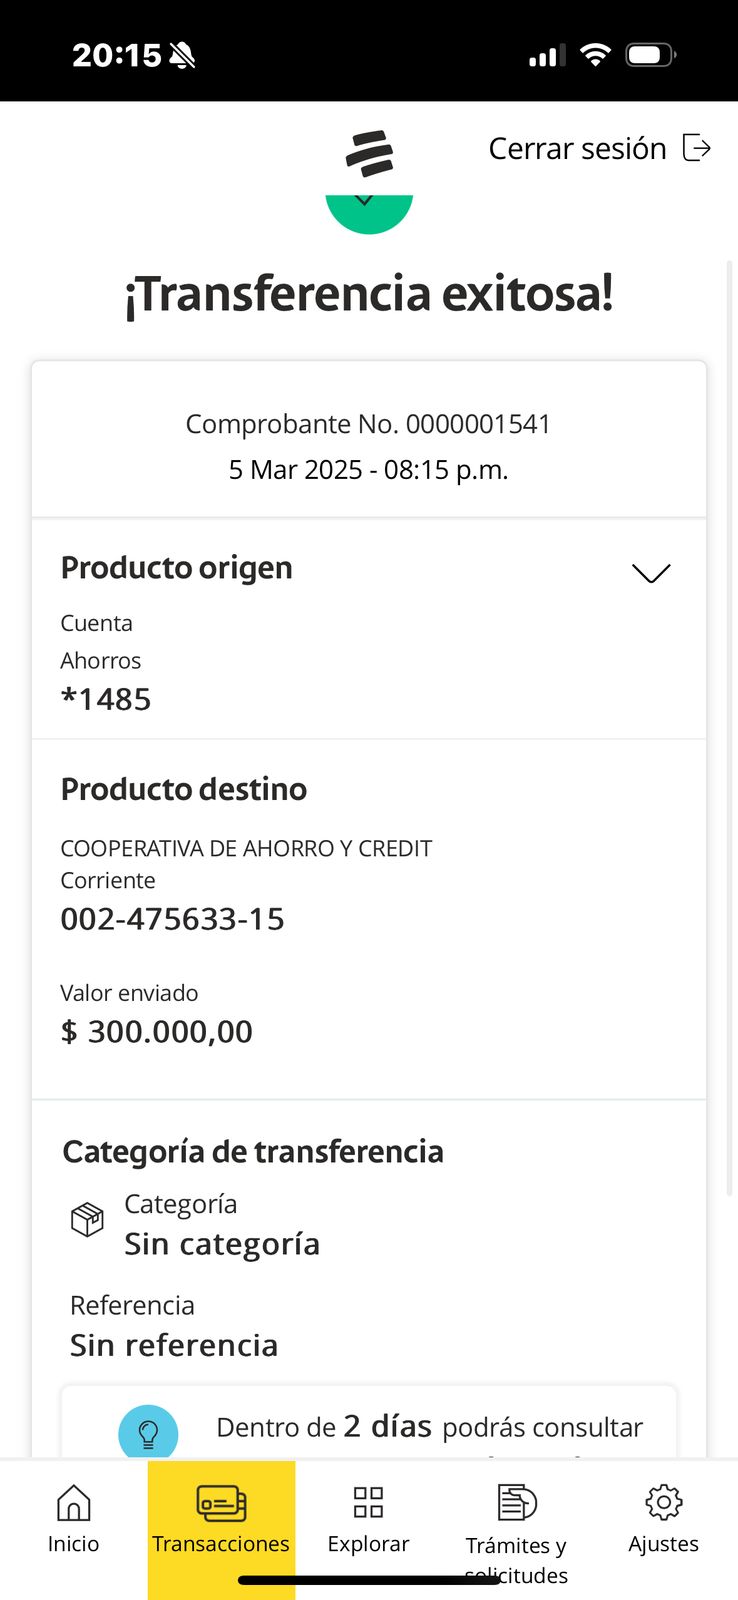Tap the Wi-Fi status bar icon
Screen dimensions: 738x1600
(x=595, y=55)
